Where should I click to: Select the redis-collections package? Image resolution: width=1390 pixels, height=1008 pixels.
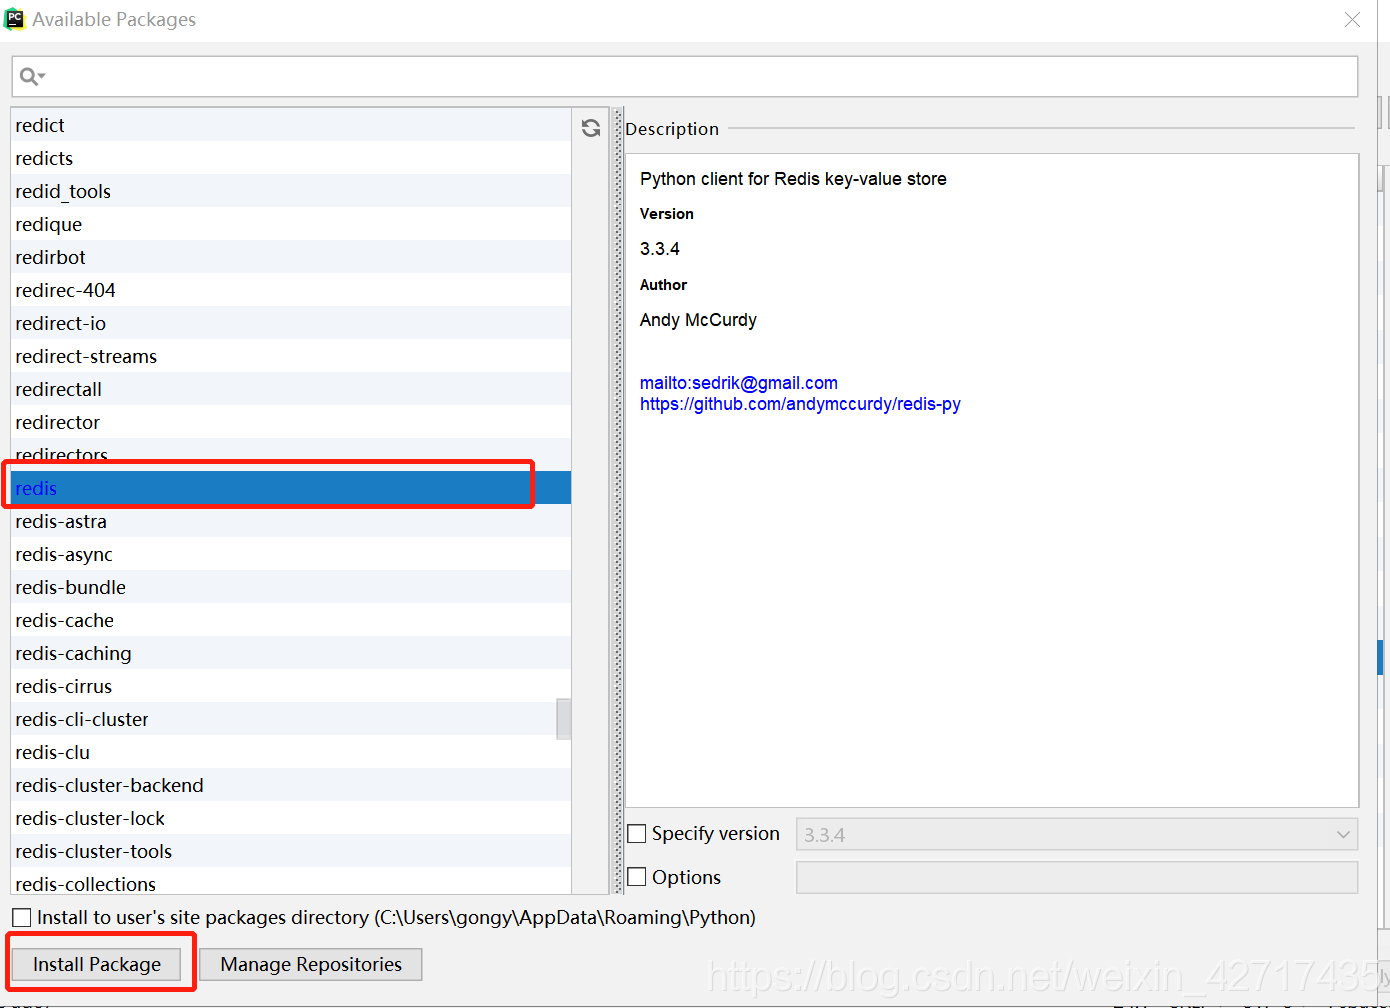[291, 882]
